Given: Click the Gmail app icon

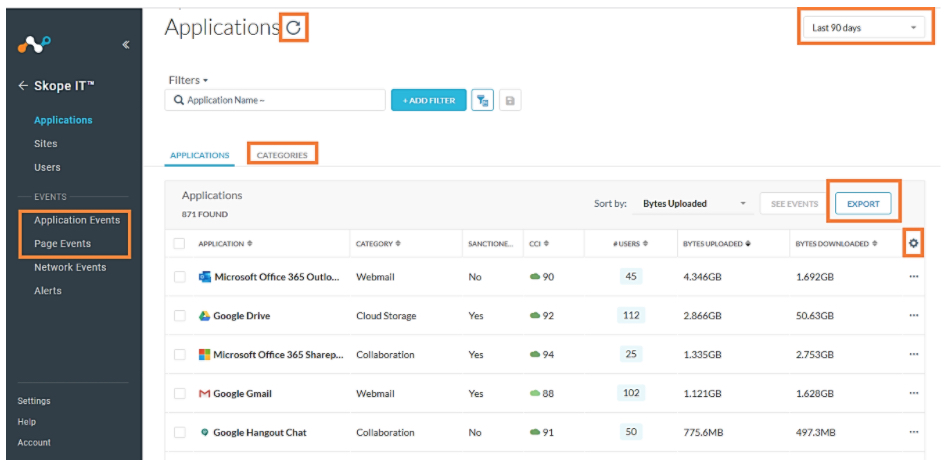Looking at the screenshot, I should [205, 394].
